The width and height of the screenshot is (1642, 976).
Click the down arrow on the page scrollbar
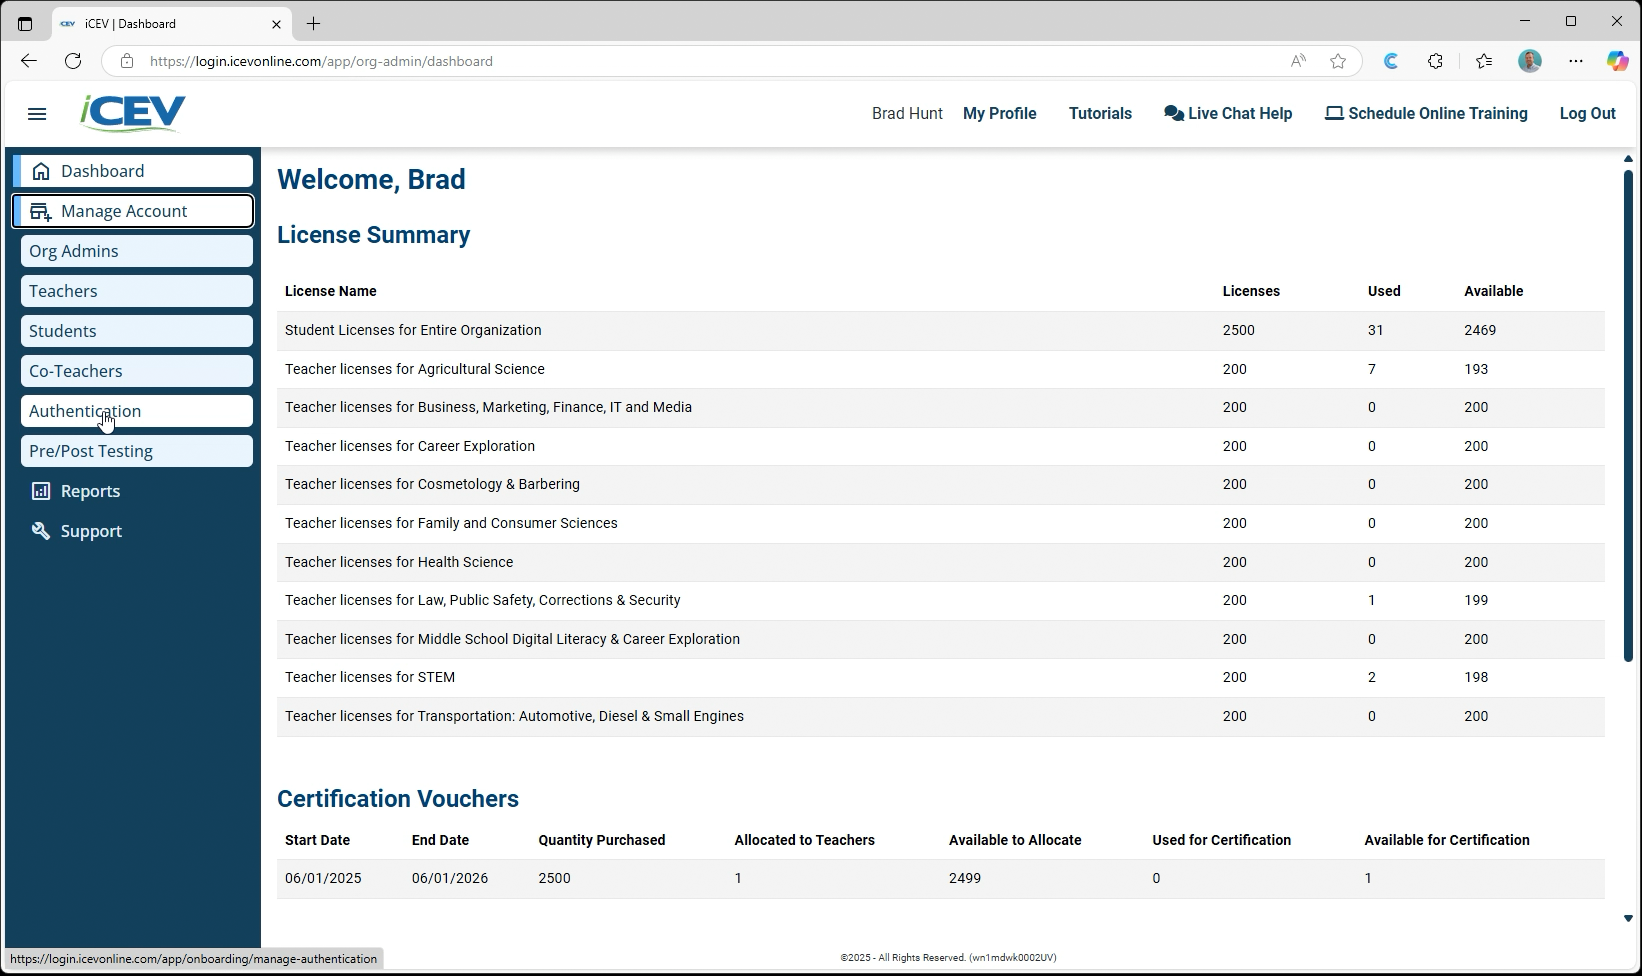click(x=1627, y=916)
